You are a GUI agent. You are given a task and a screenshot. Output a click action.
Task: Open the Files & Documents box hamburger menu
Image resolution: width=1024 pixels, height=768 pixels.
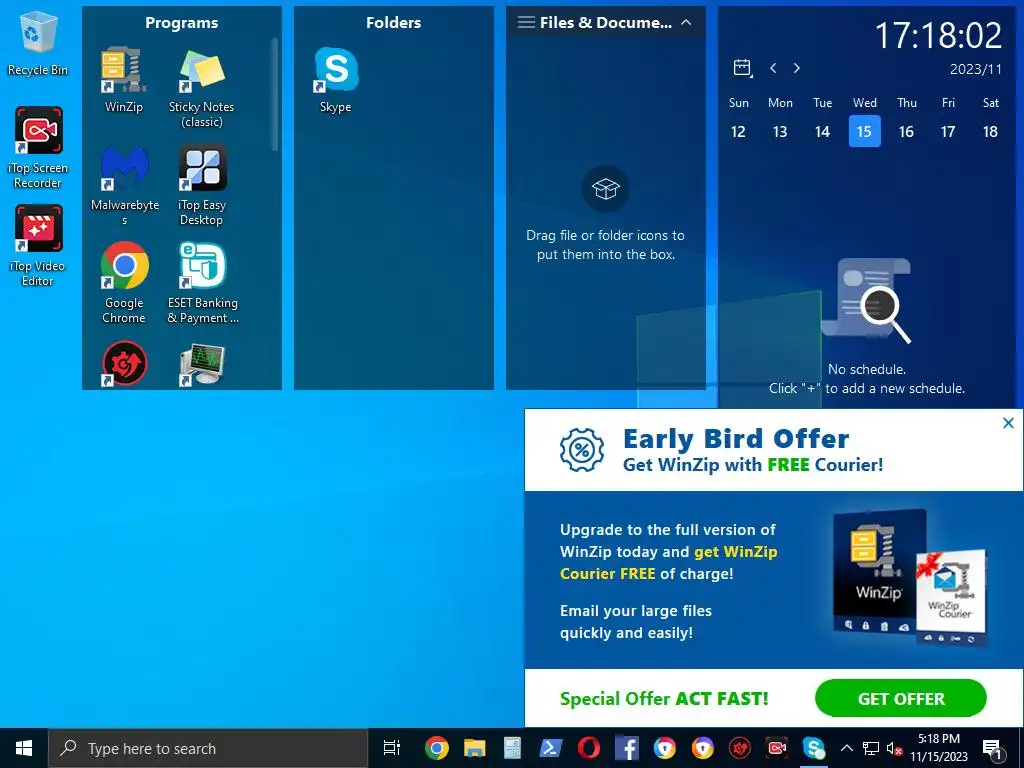click(526, 22)
